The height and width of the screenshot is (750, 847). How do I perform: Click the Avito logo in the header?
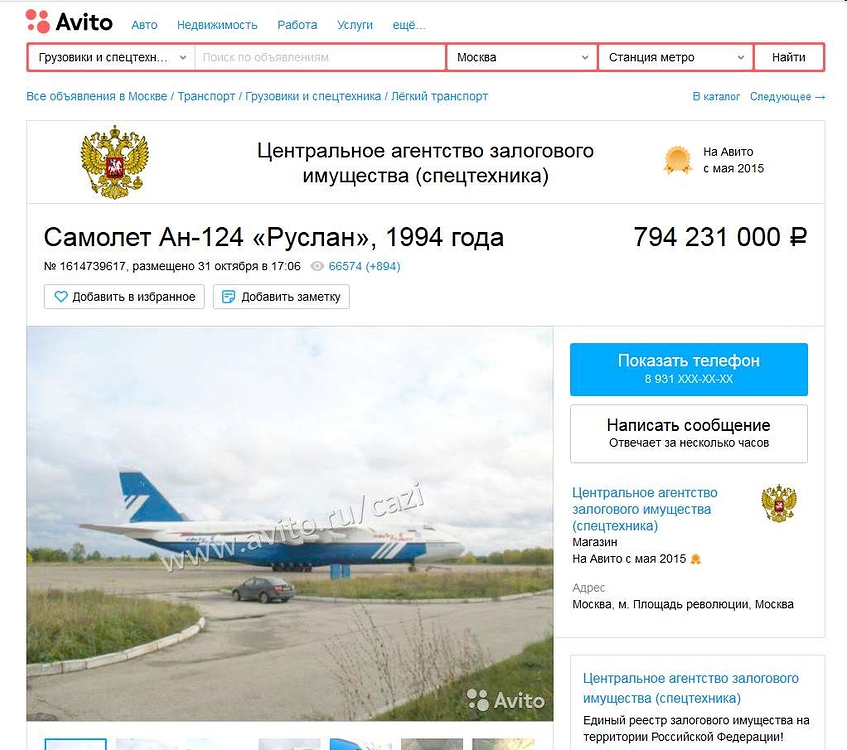coord(69,22)
